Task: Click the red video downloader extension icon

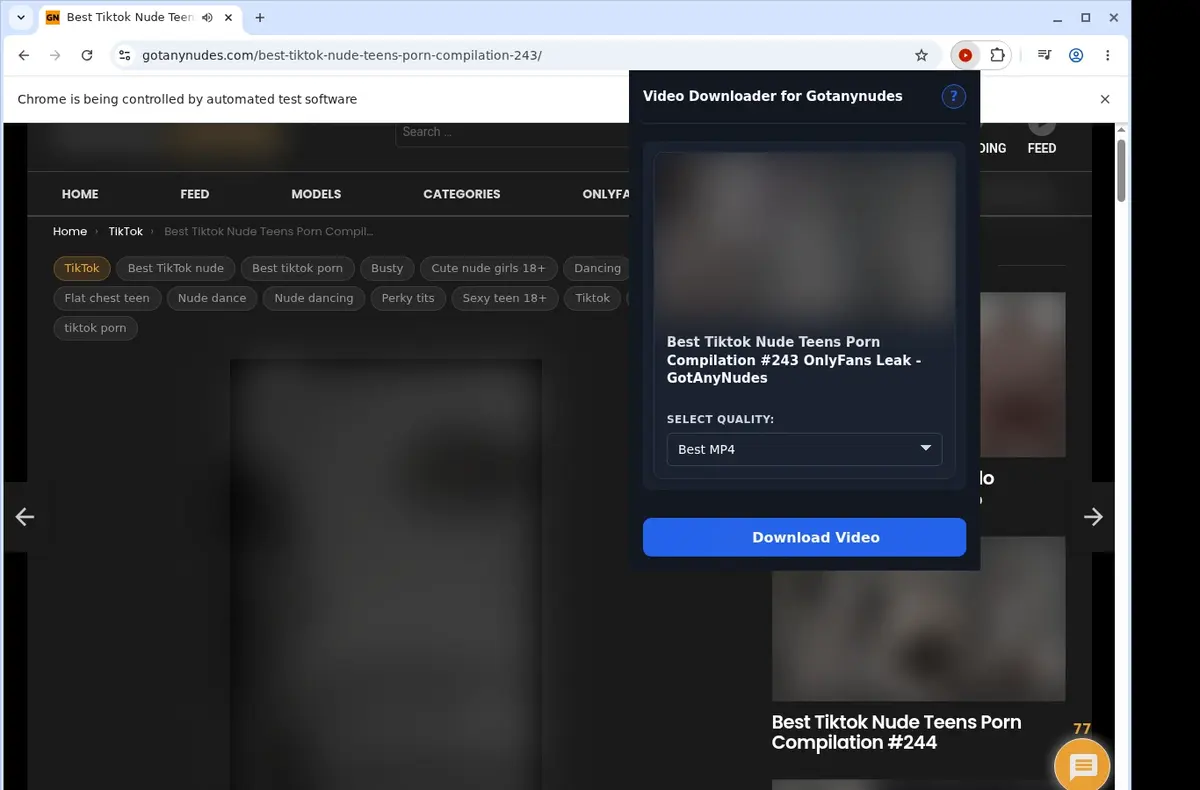Action: tap(965, 56)
